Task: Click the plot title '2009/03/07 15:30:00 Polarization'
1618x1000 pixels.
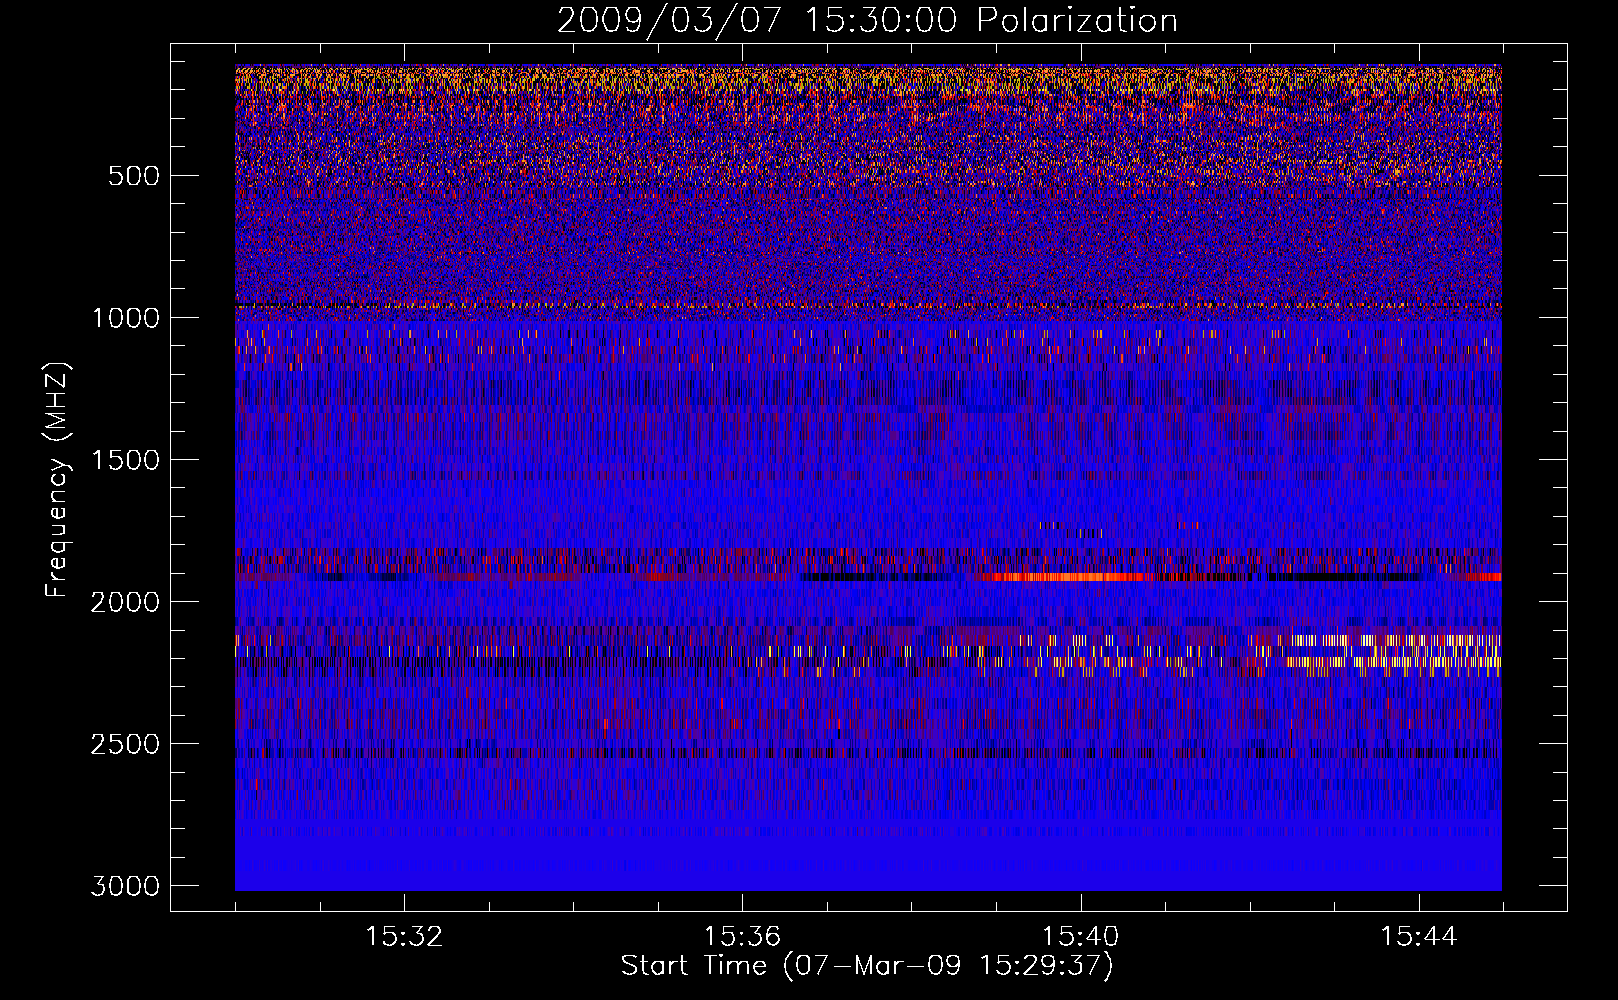Action: [867, 21]
